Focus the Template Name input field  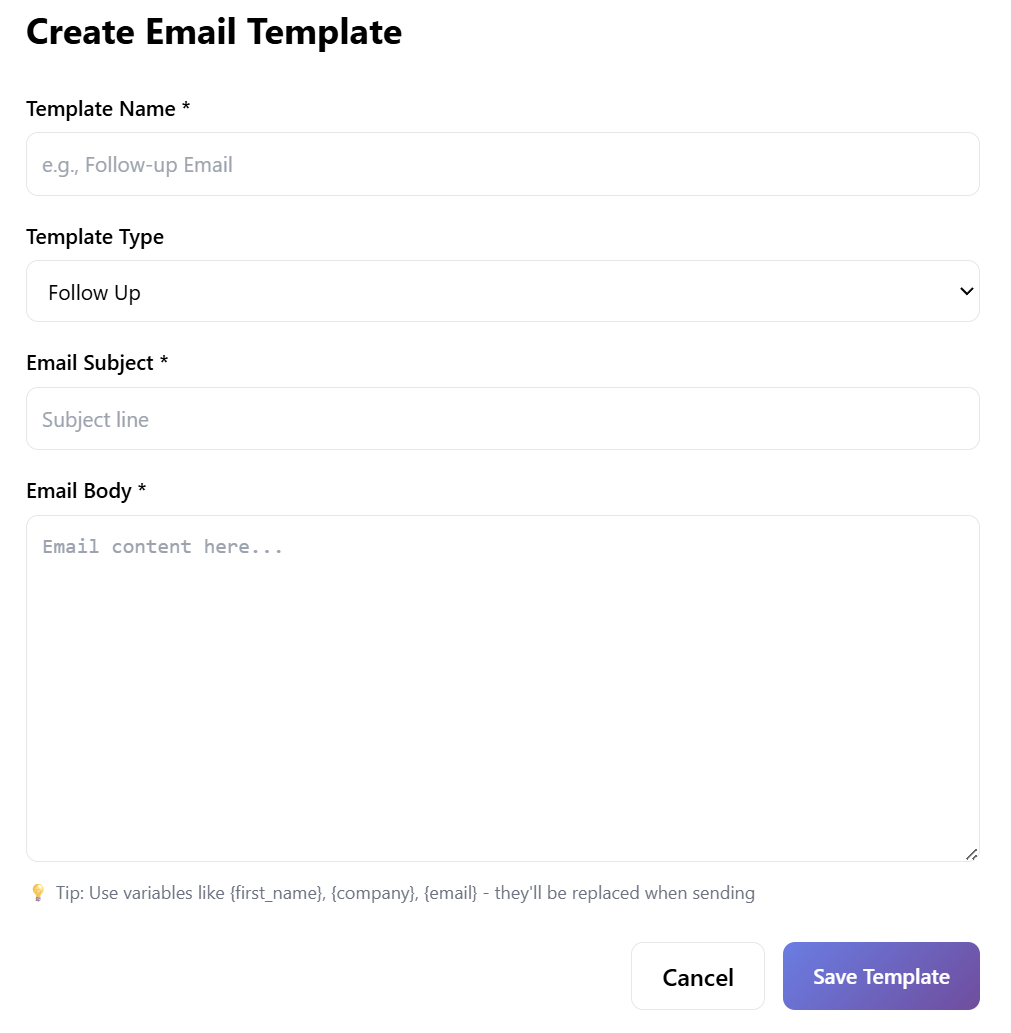pyautogui.click(x=502, y=165)
